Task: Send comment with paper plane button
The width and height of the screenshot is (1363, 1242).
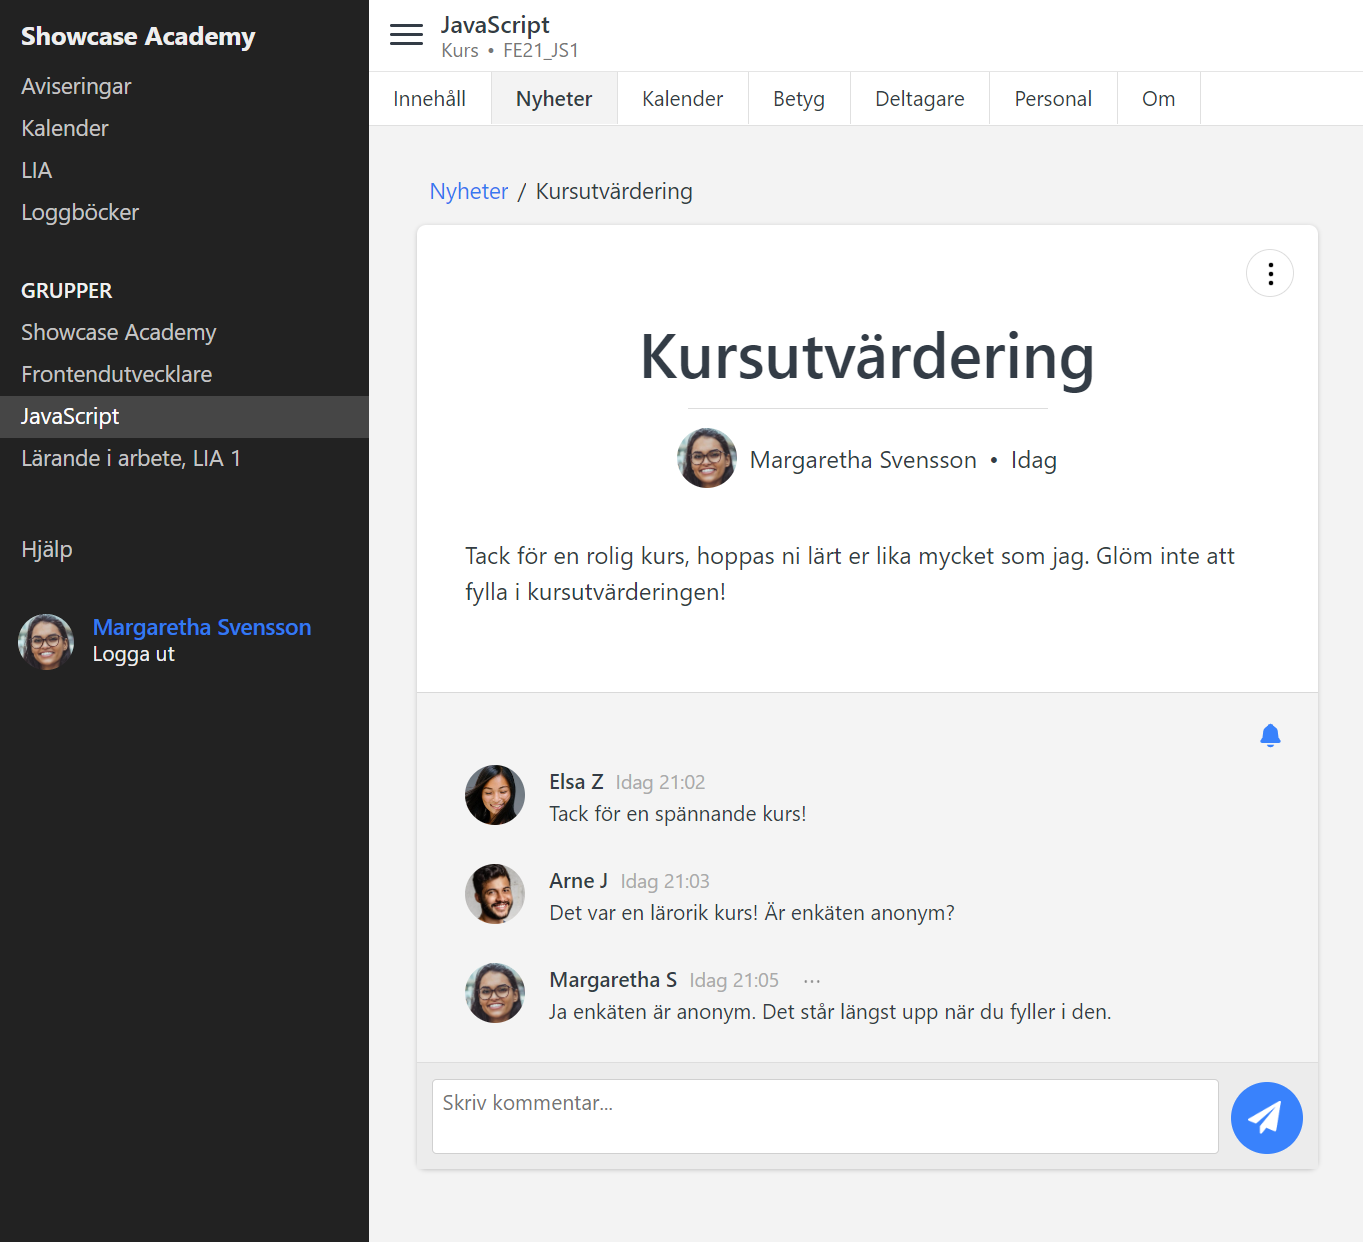Action: pyautogui.click(x=1266, y=1117)
